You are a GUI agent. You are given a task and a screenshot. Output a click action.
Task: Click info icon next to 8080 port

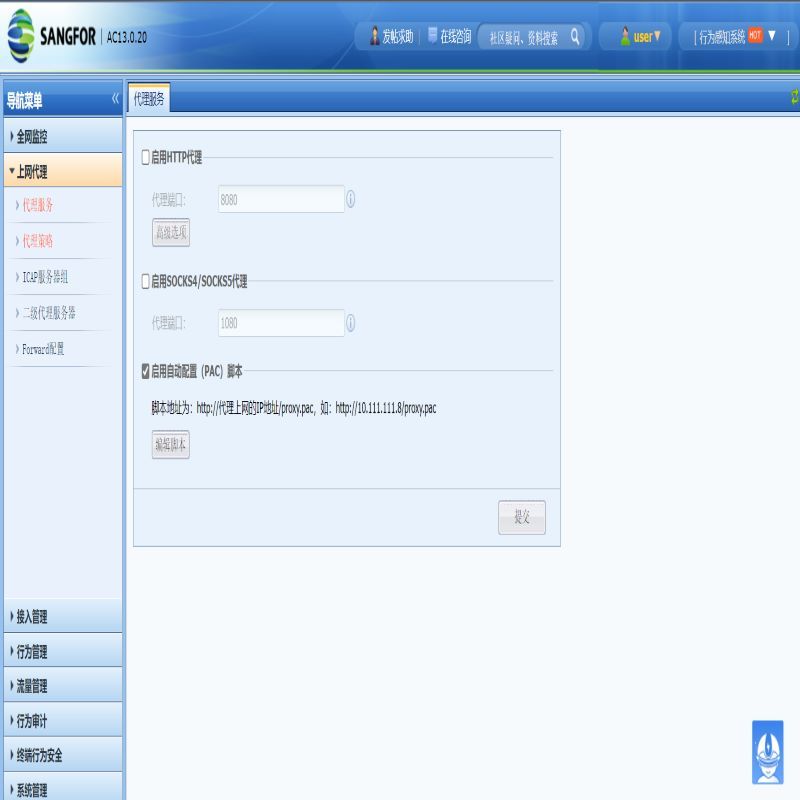tap(351, 199)
